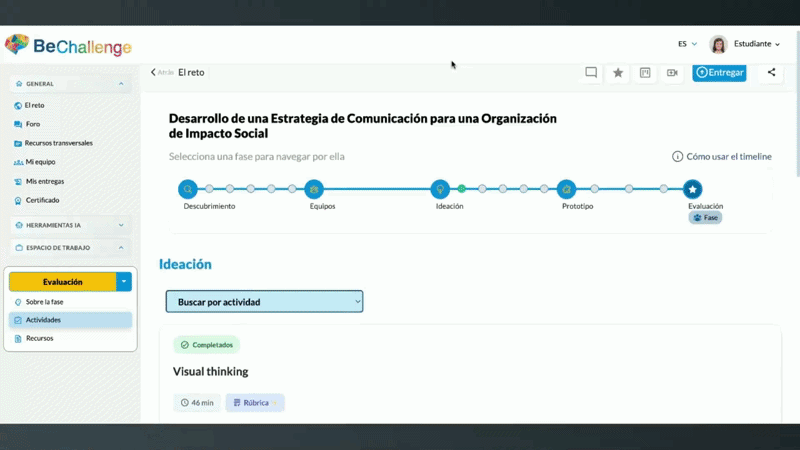The width and height of the screenshot is (800, 450).
Task: Click the El reto breadcrumb title
Action: (x=191, y=72)
